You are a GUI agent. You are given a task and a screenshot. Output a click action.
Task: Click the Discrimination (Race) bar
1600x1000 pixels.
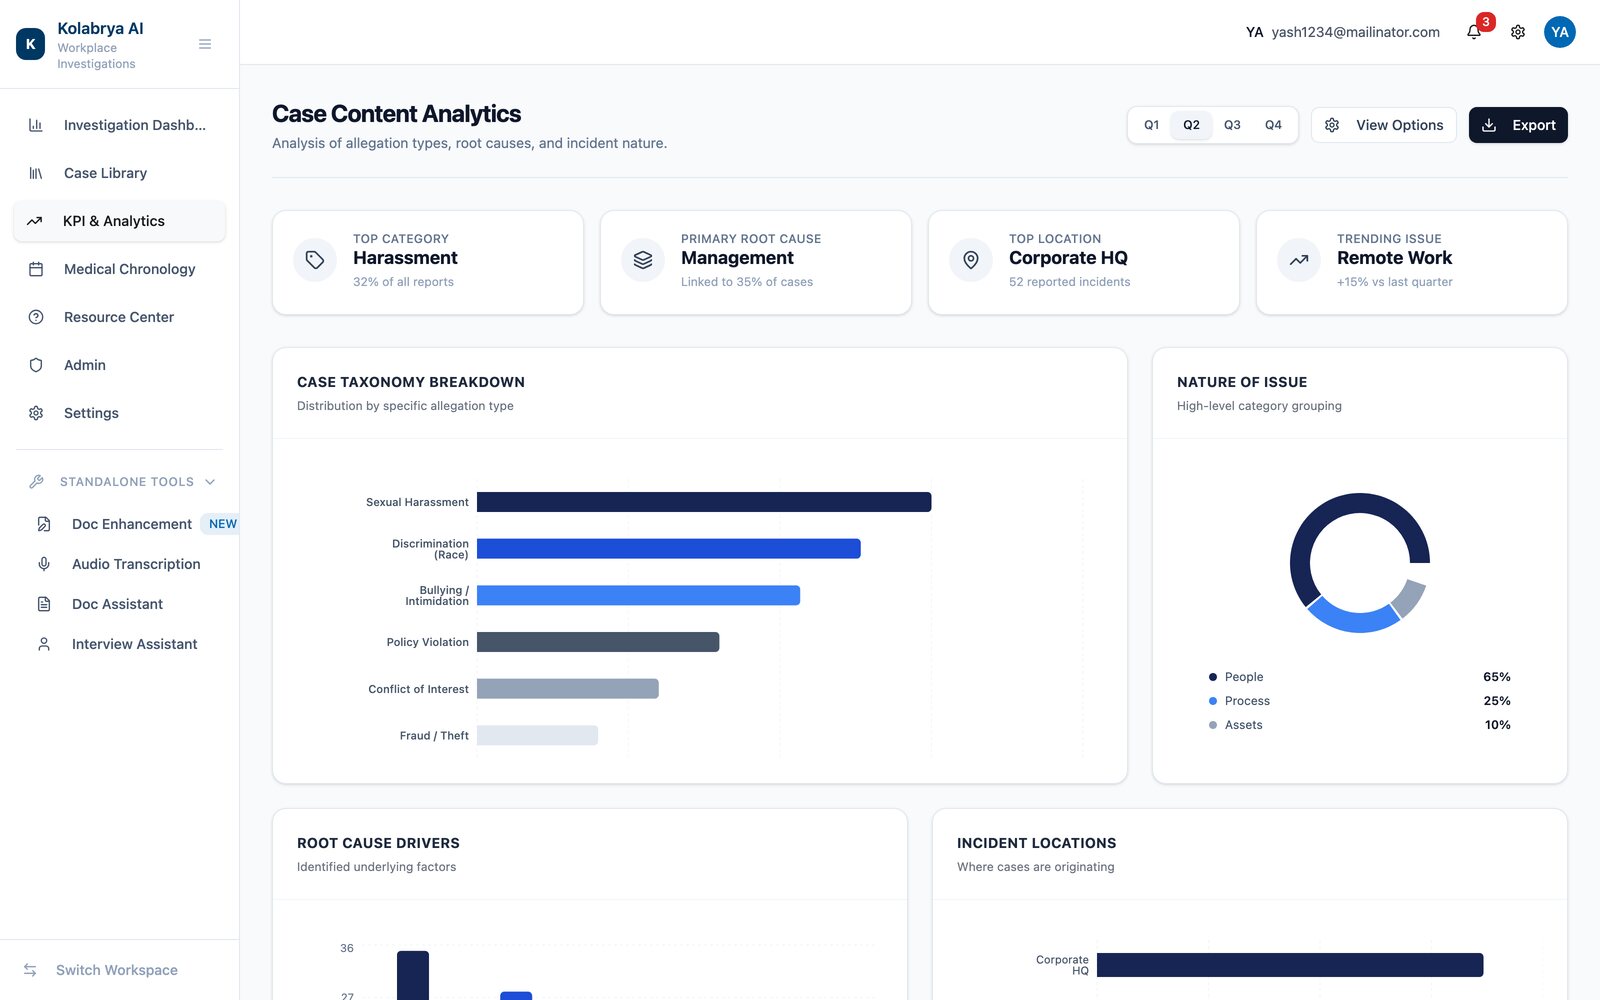click(x=669, y=549)
